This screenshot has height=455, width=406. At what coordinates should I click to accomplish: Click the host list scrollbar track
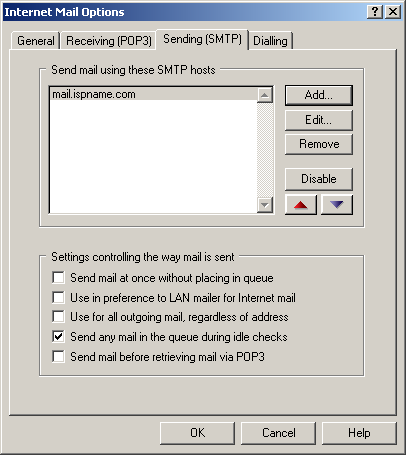click(265, 150)
